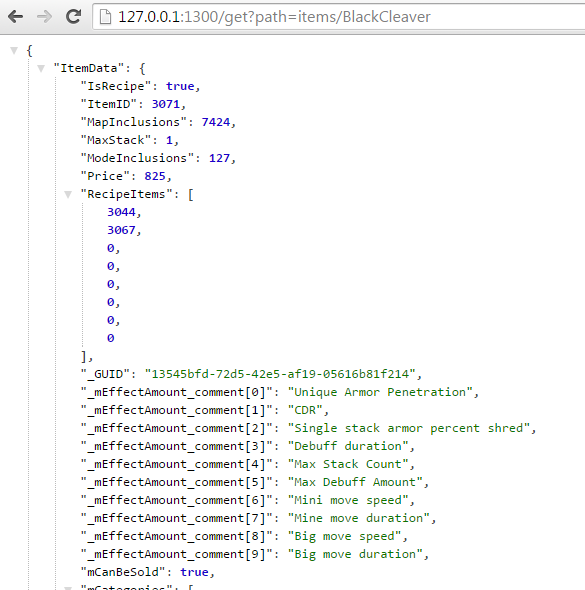Click the "Mine move duration" value
Screen dimensions: 585x590
coord(359,519)
